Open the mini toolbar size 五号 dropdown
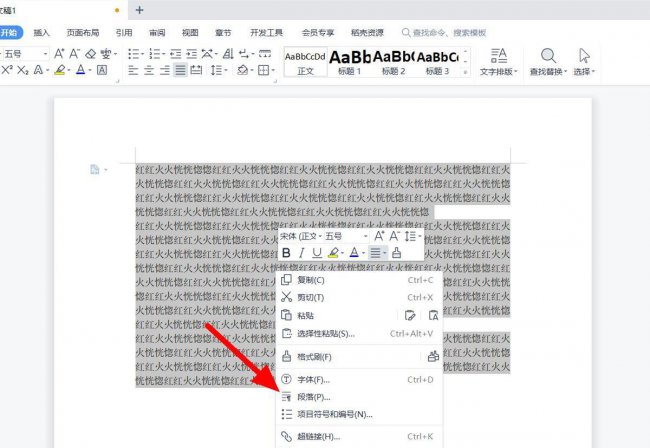This screenshot has width=650, height=448. [365, 236]
